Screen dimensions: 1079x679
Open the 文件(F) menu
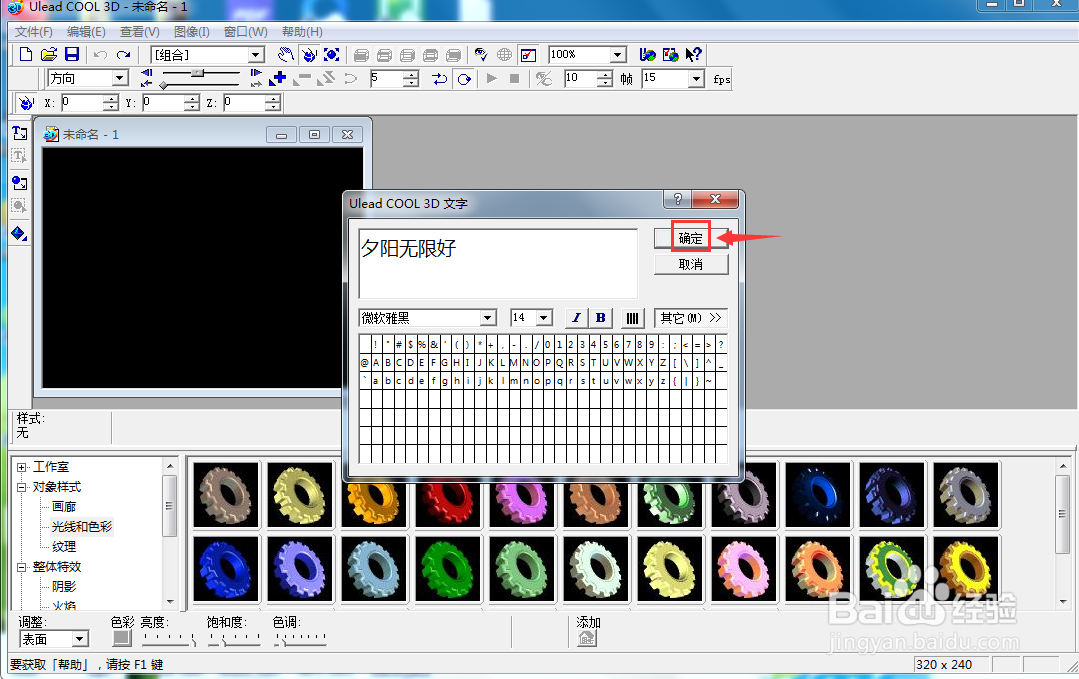click(34, 32)
